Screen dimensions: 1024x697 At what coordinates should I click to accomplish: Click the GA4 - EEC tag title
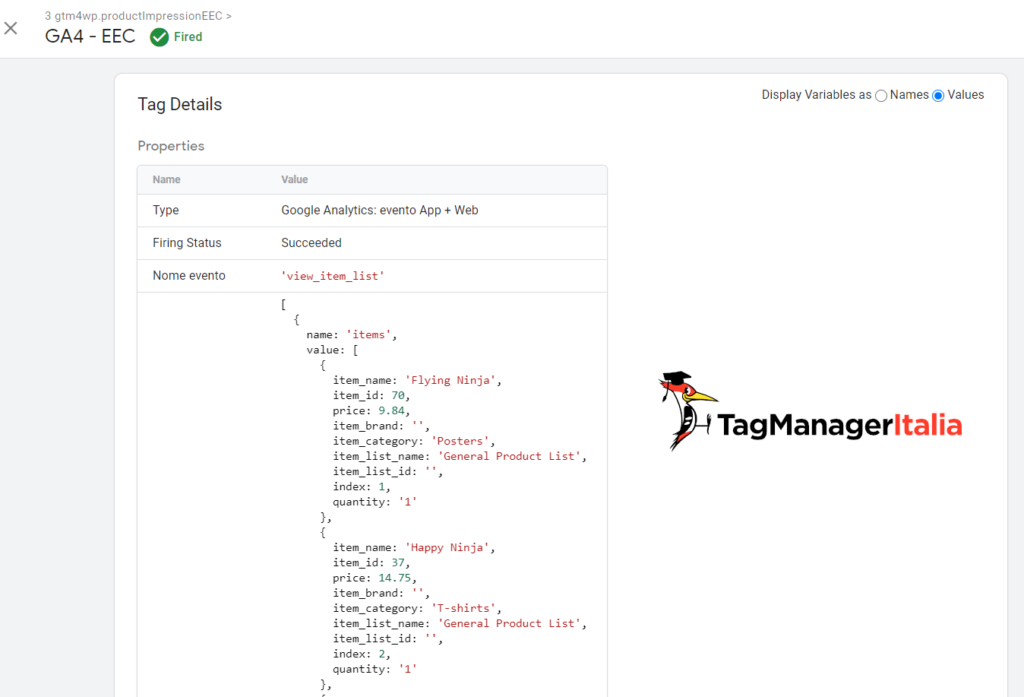(90, 37)
